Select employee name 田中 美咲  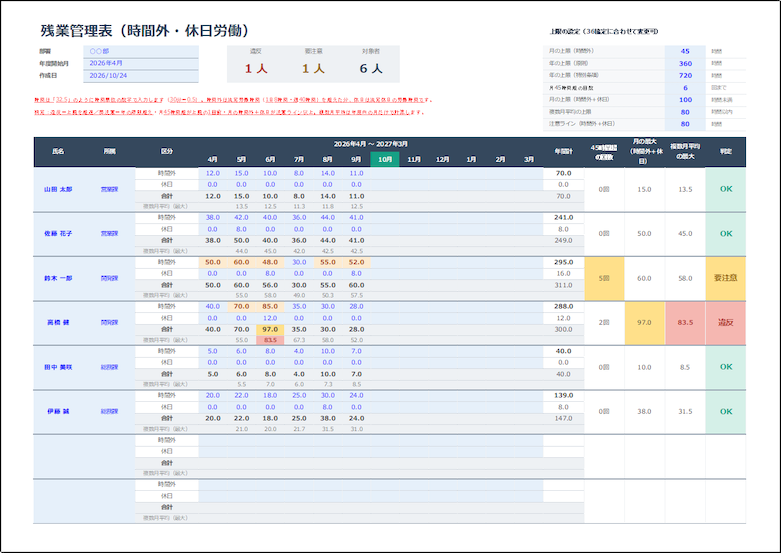point(58,367)
